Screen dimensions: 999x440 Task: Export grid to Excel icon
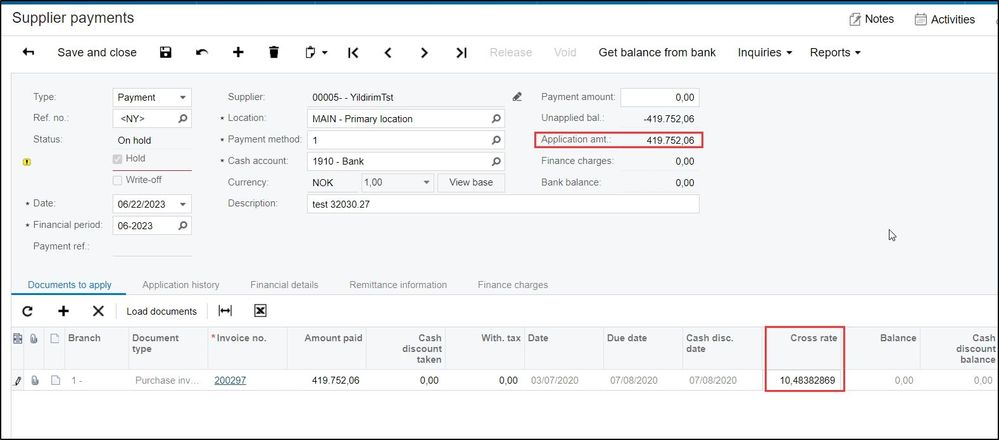260,311
